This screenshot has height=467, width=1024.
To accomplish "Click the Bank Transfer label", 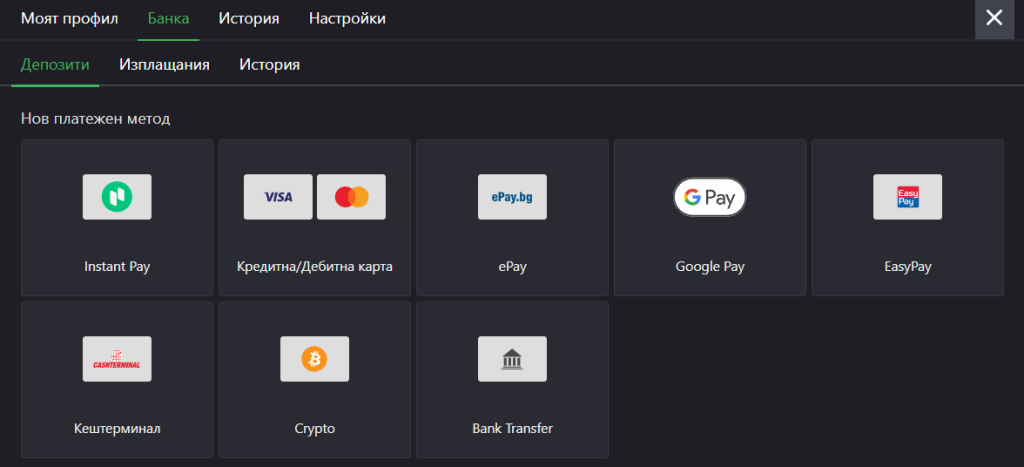I will tap(512, 428).
